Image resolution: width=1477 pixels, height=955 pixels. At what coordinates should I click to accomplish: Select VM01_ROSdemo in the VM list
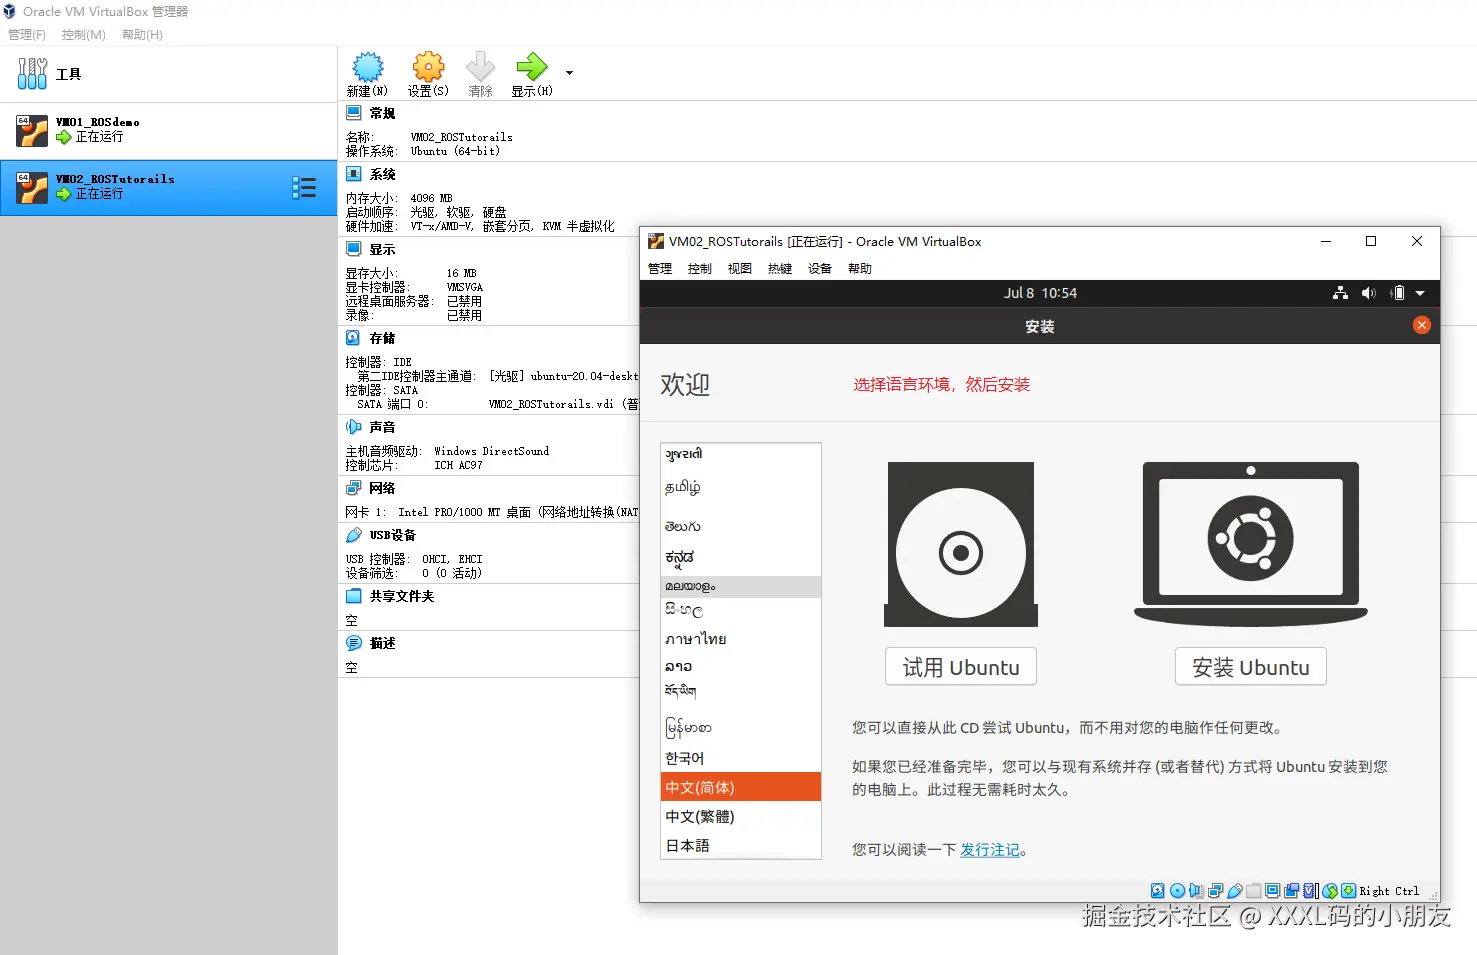[x=168, y=130]
